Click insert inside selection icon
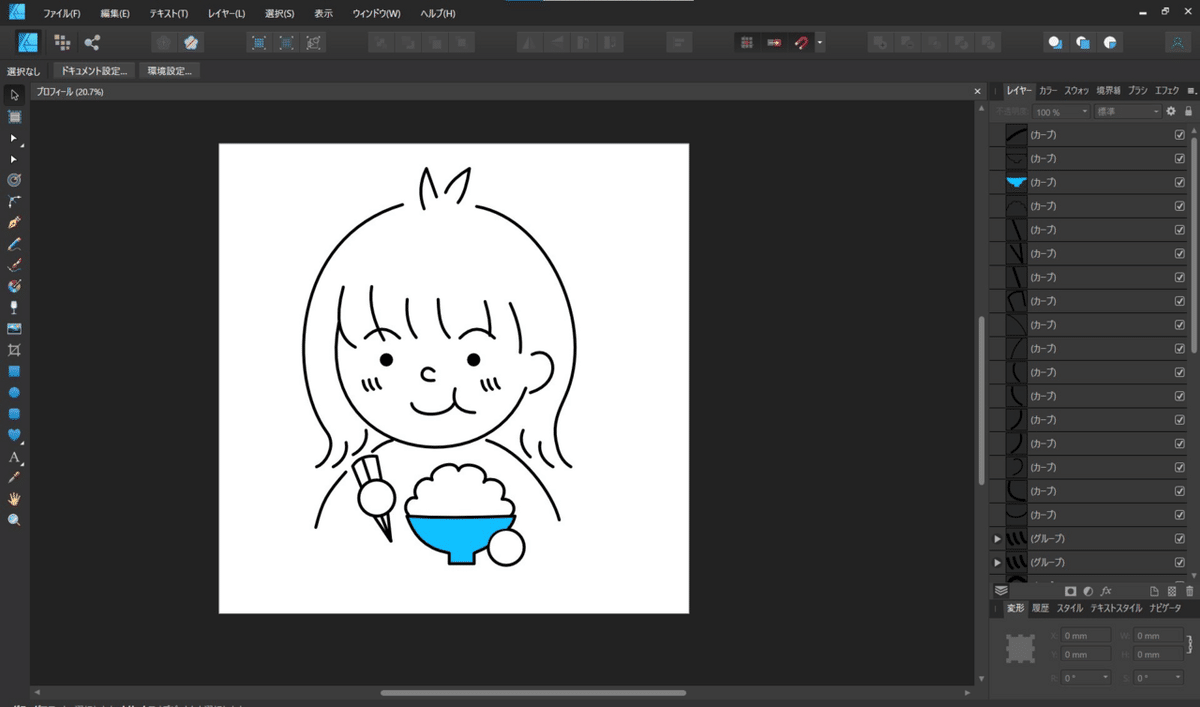Screen dimensions: 1200x707 [x=1110, y=43]
